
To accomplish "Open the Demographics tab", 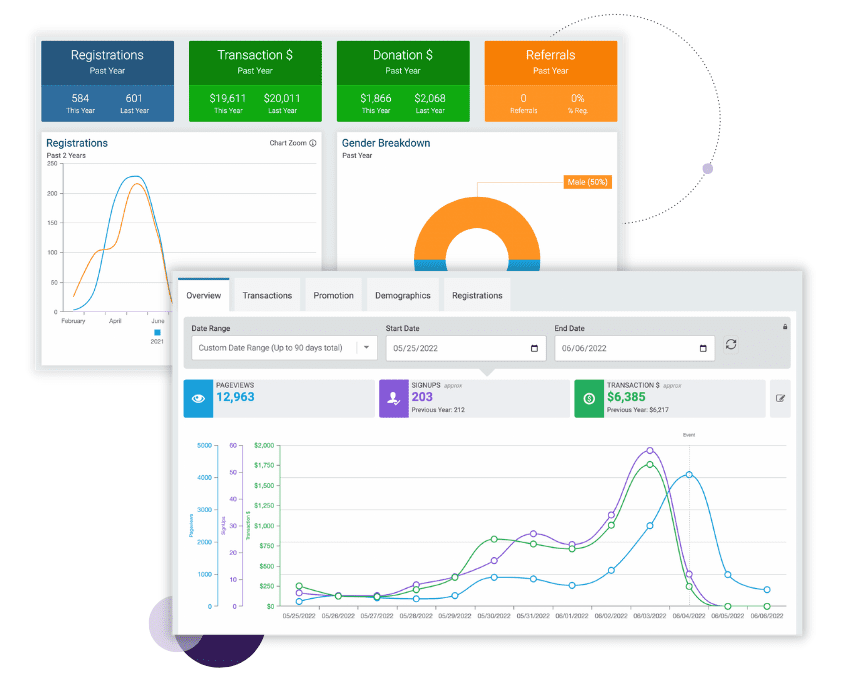I will (403, 295).
